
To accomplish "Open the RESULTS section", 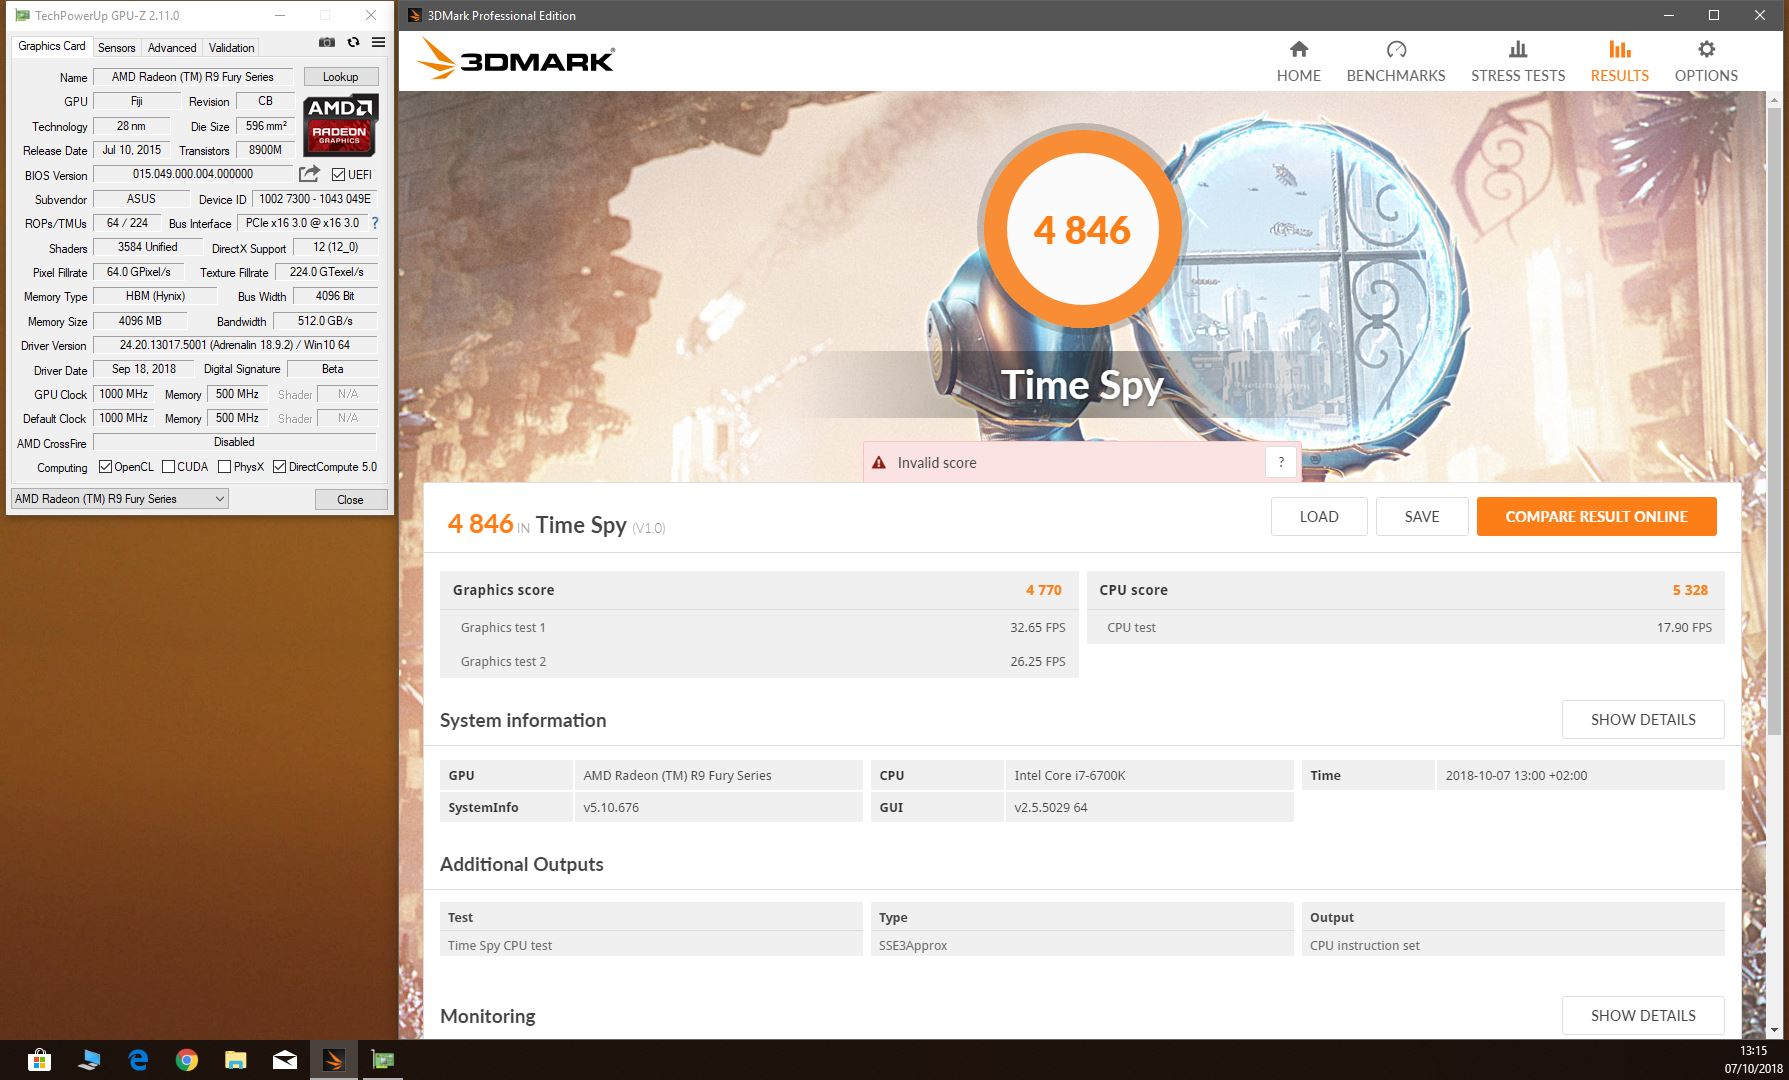I will (x=1620, y=62).
